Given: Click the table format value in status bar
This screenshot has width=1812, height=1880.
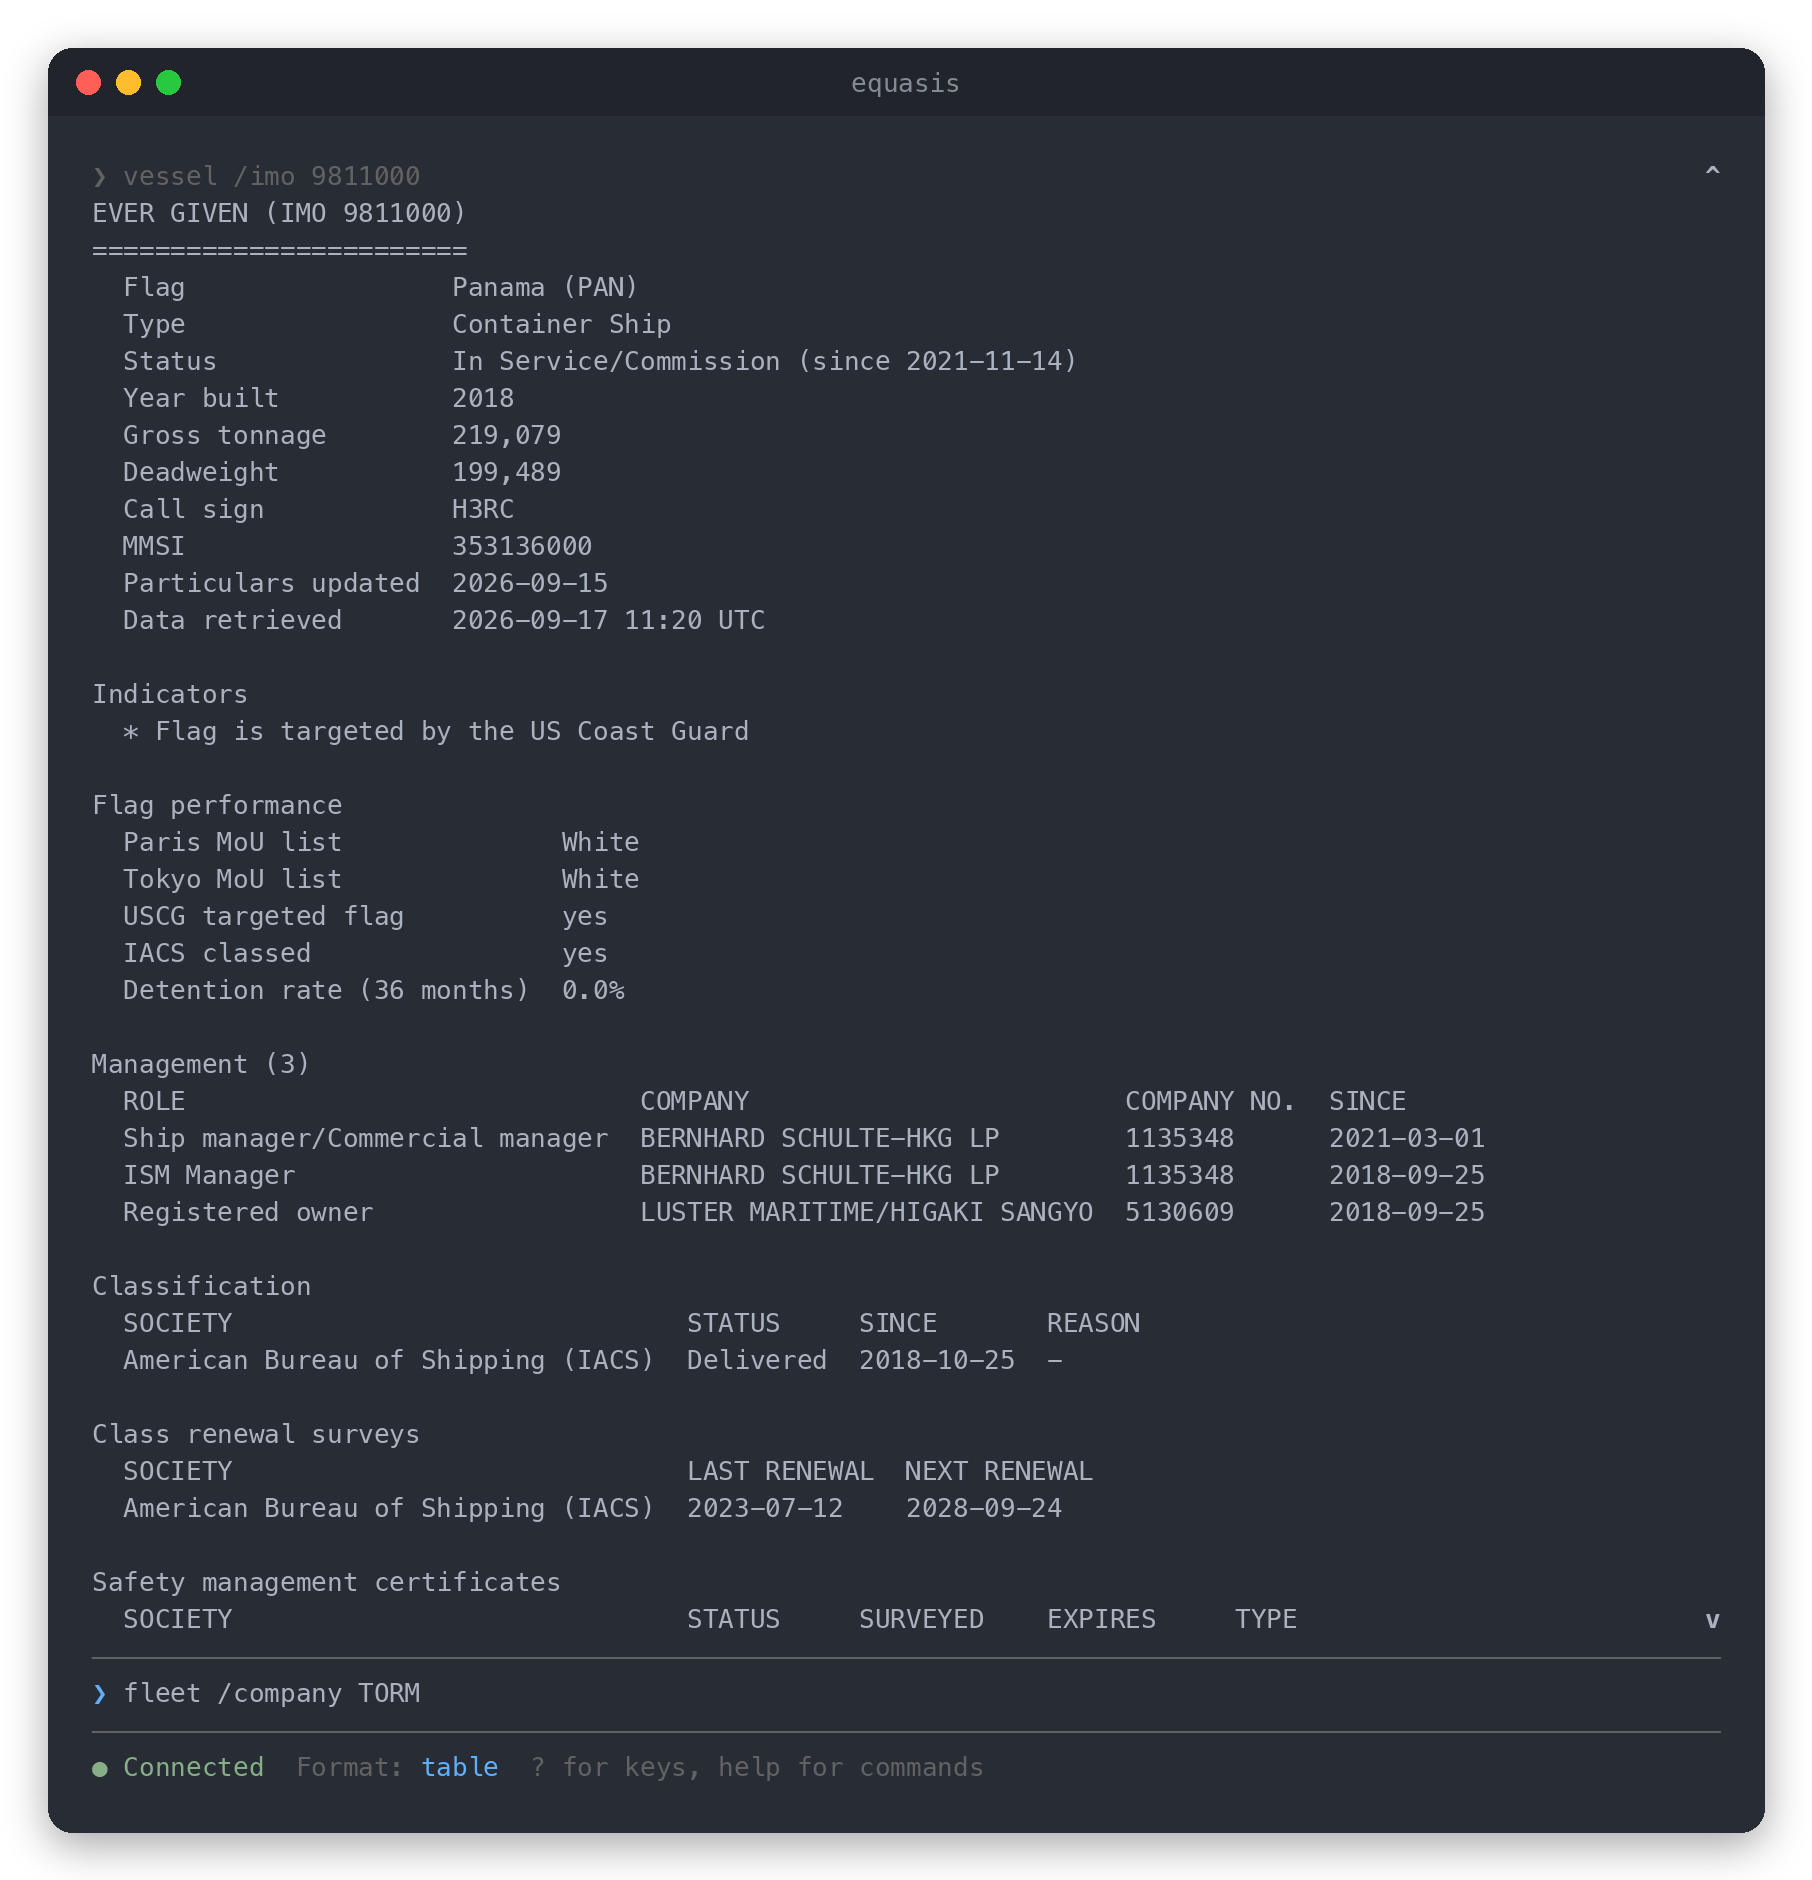Looking at the screenshot, I should click(460, 1768).
